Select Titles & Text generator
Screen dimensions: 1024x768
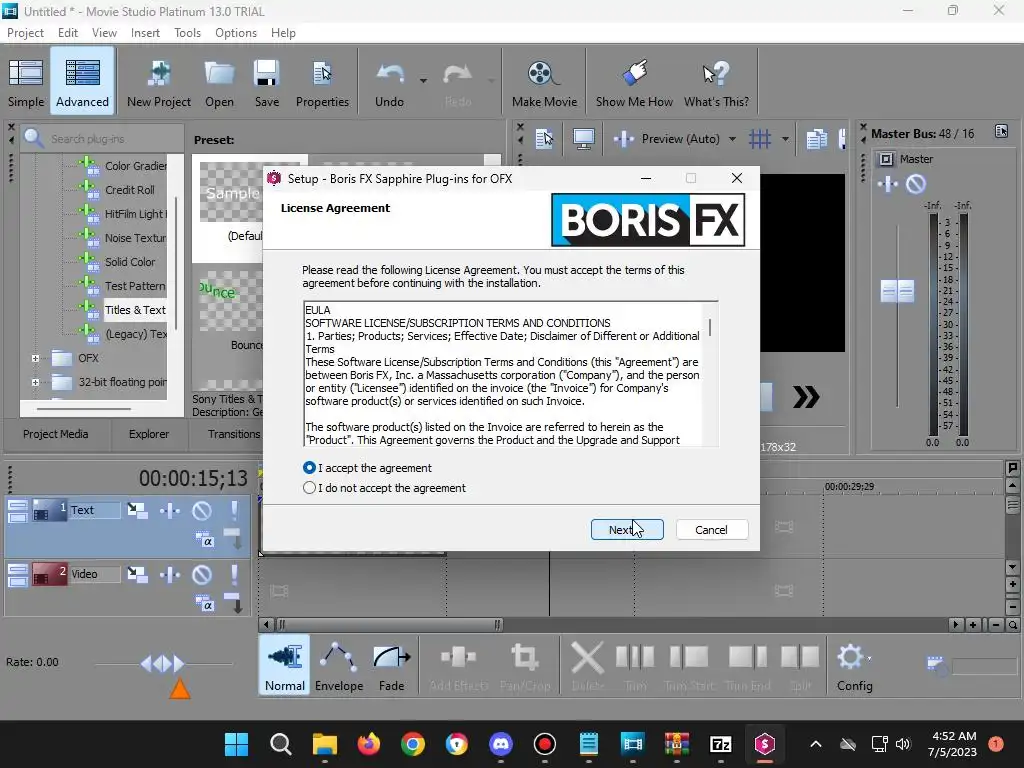coord(135,310)
